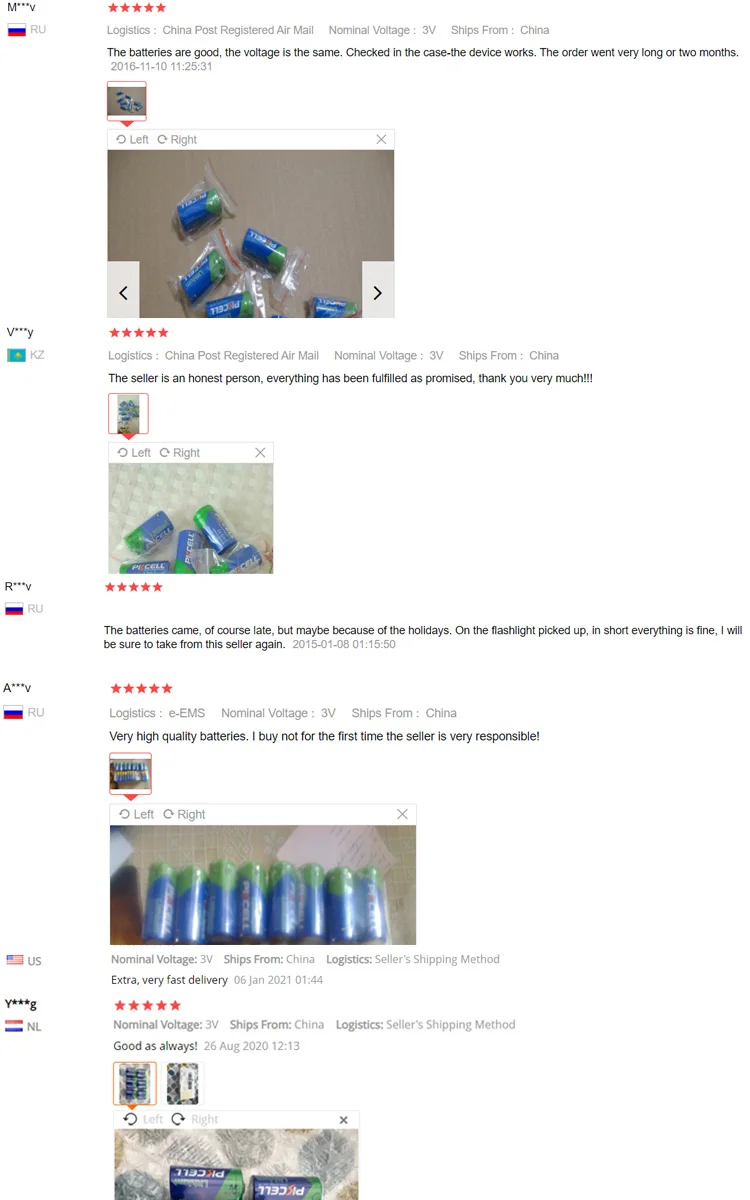
Task: Rotate M***v's review photo left
Action: tap(132, 140)
